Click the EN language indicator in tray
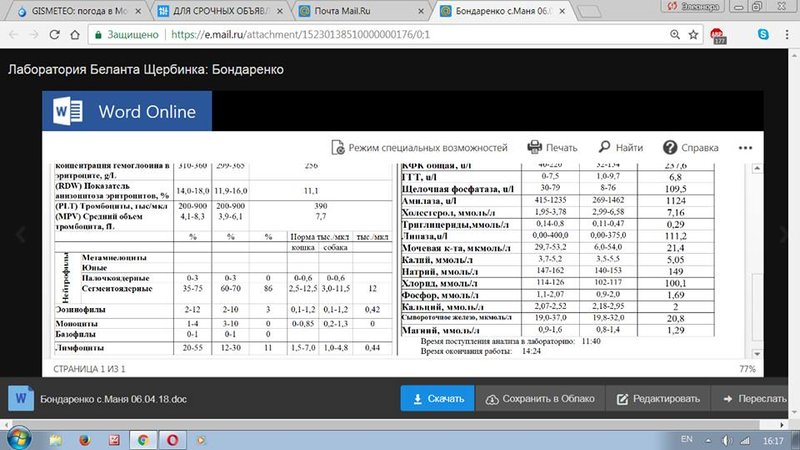800x450 pixels. (687, 439)
